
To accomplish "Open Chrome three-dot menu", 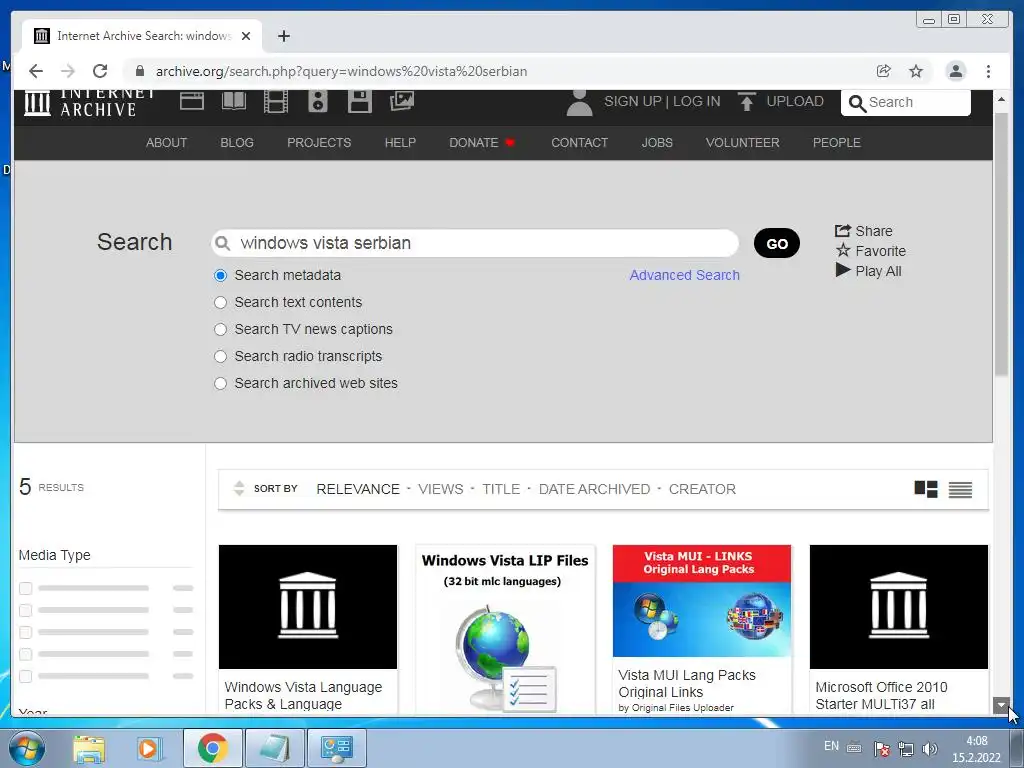I will (x=988, y=71).
